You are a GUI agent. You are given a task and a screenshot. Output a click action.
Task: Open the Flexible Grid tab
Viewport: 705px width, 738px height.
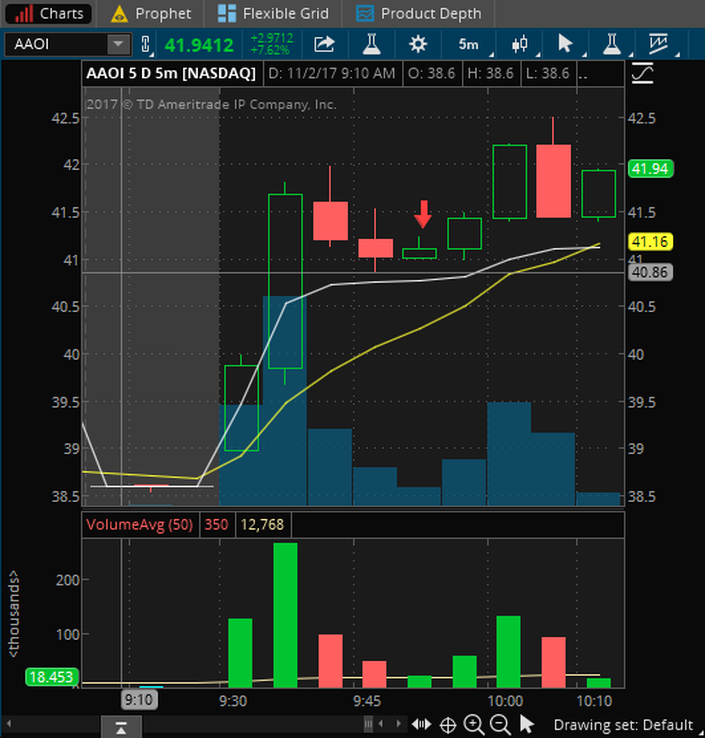(x=273, y=13)
